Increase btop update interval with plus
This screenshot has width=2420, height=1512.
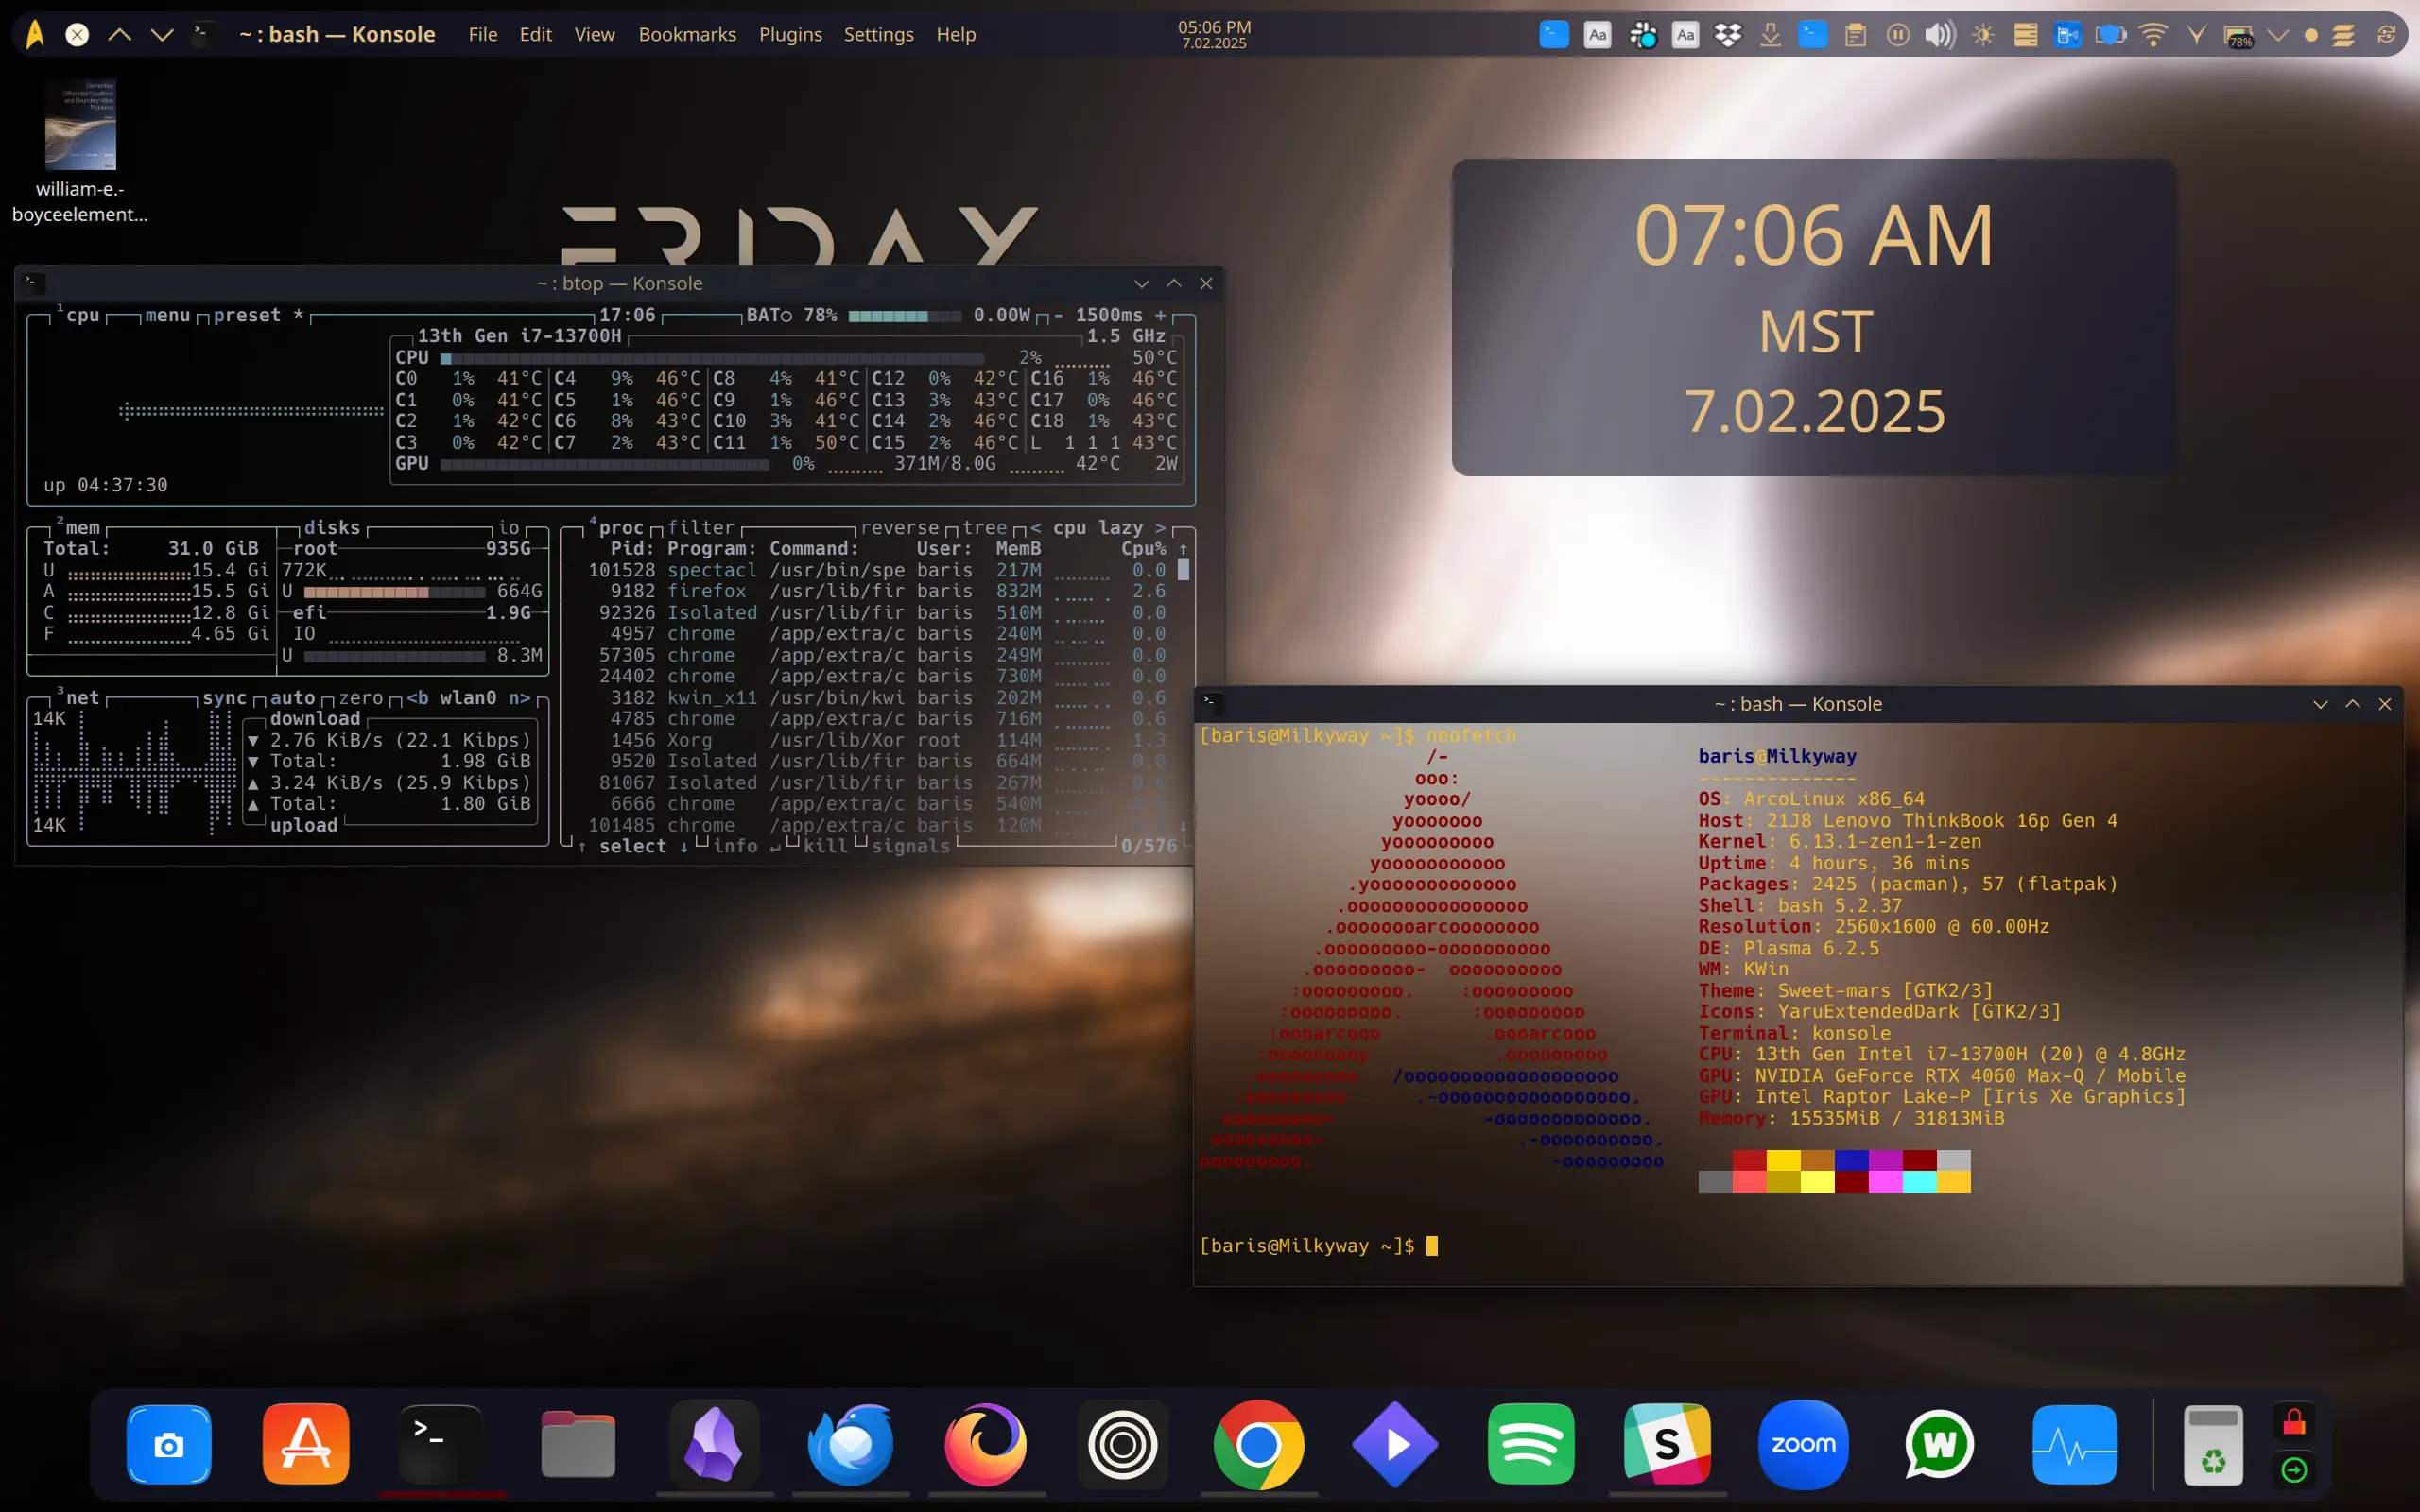click(x=1160, y=315)
